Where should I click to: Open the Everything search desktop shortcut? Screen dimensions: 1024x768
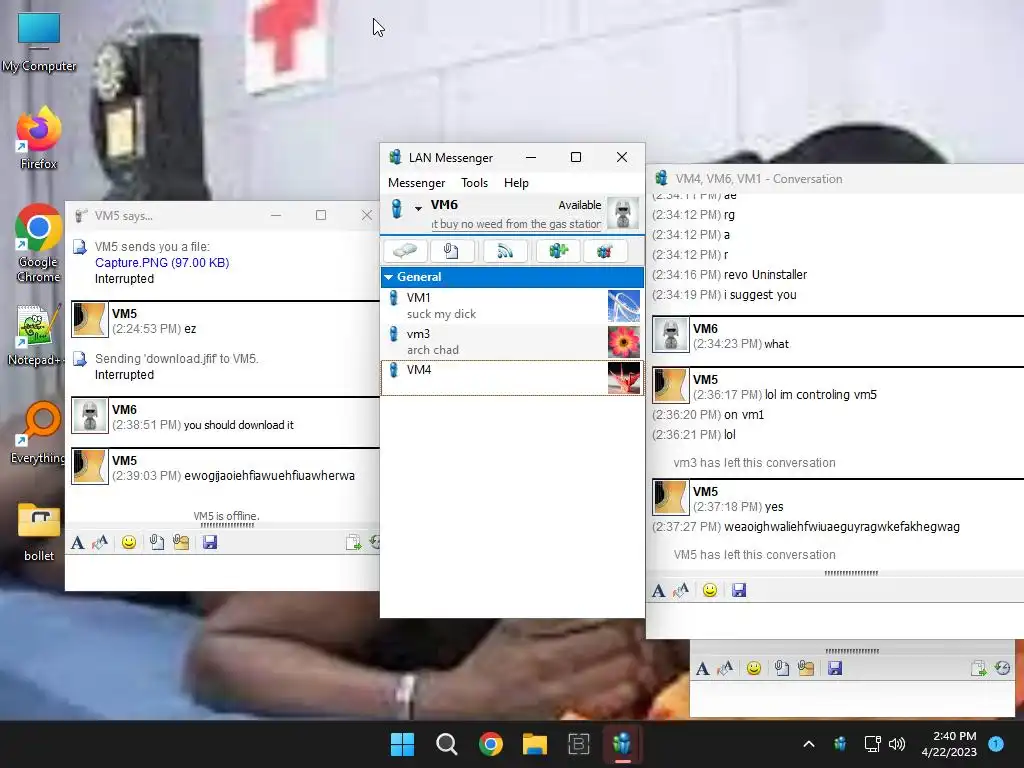click(x=39, y=432)
